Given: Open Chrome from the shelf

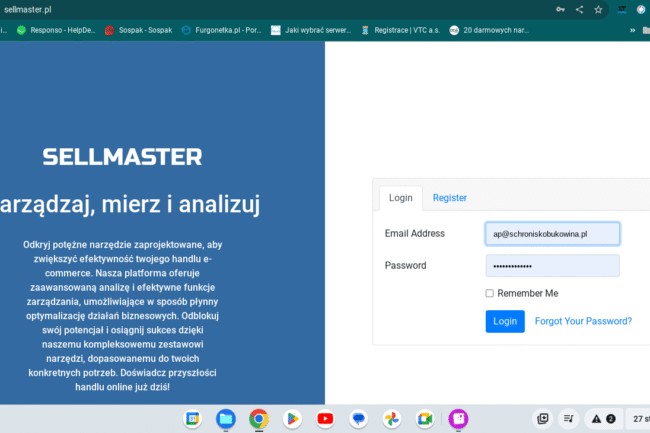Looking at the screenshot, I should point(259,419).
